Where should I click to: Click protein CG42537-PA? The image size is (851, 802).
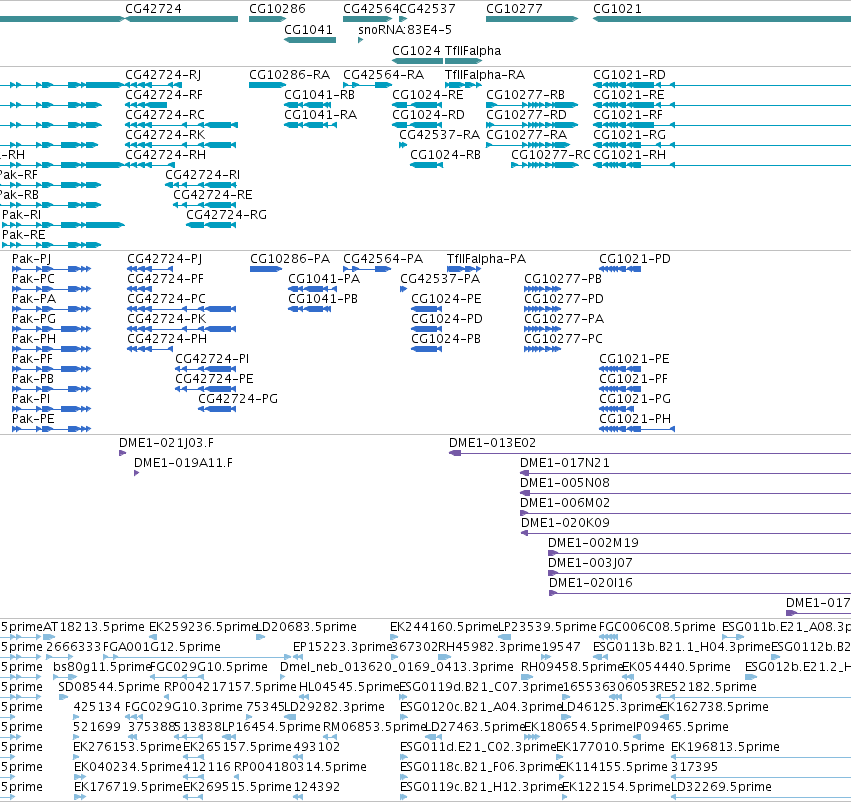click(x=440, y=279)
